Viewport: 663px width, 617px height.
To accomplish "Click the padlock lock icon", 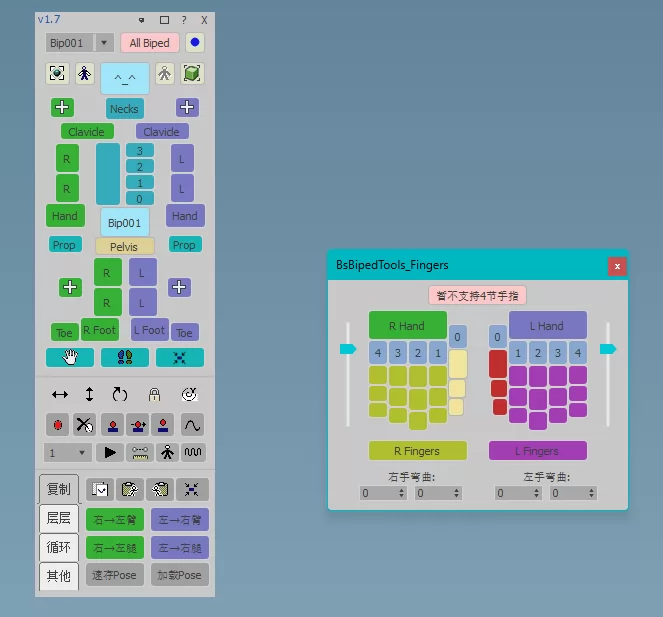I will pos(154,395).
